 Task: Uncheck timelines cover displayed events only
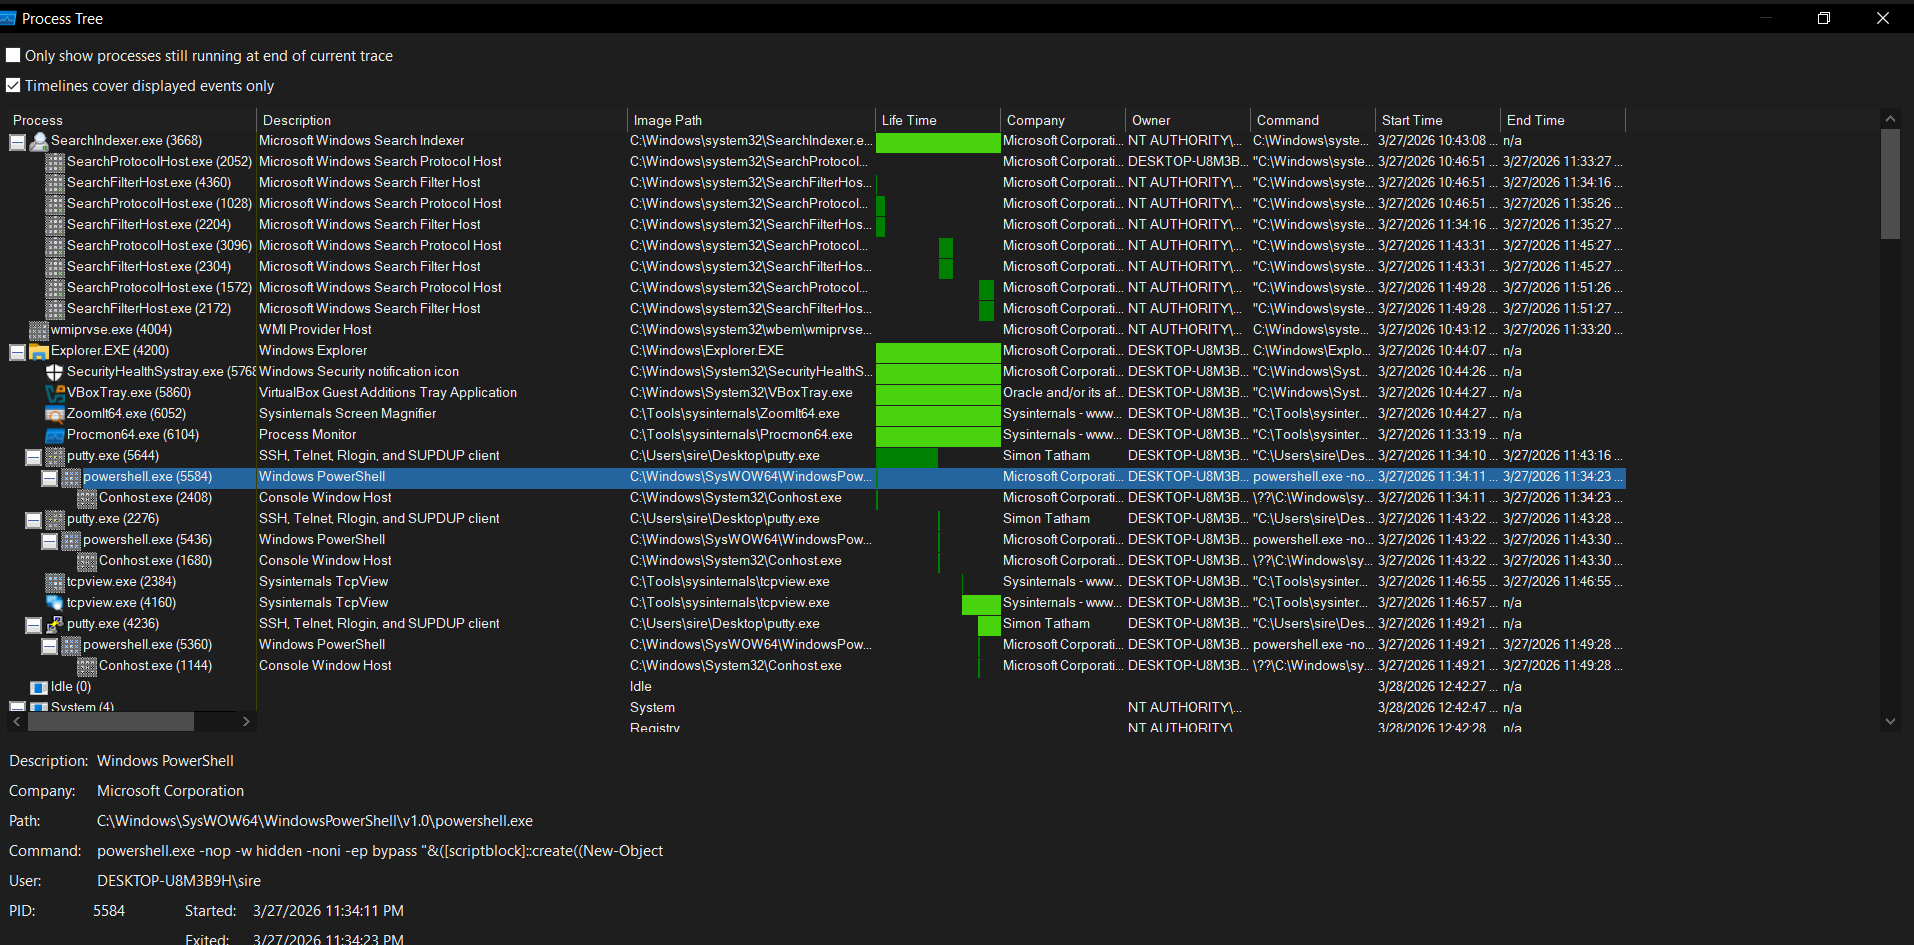pos(13,86)
